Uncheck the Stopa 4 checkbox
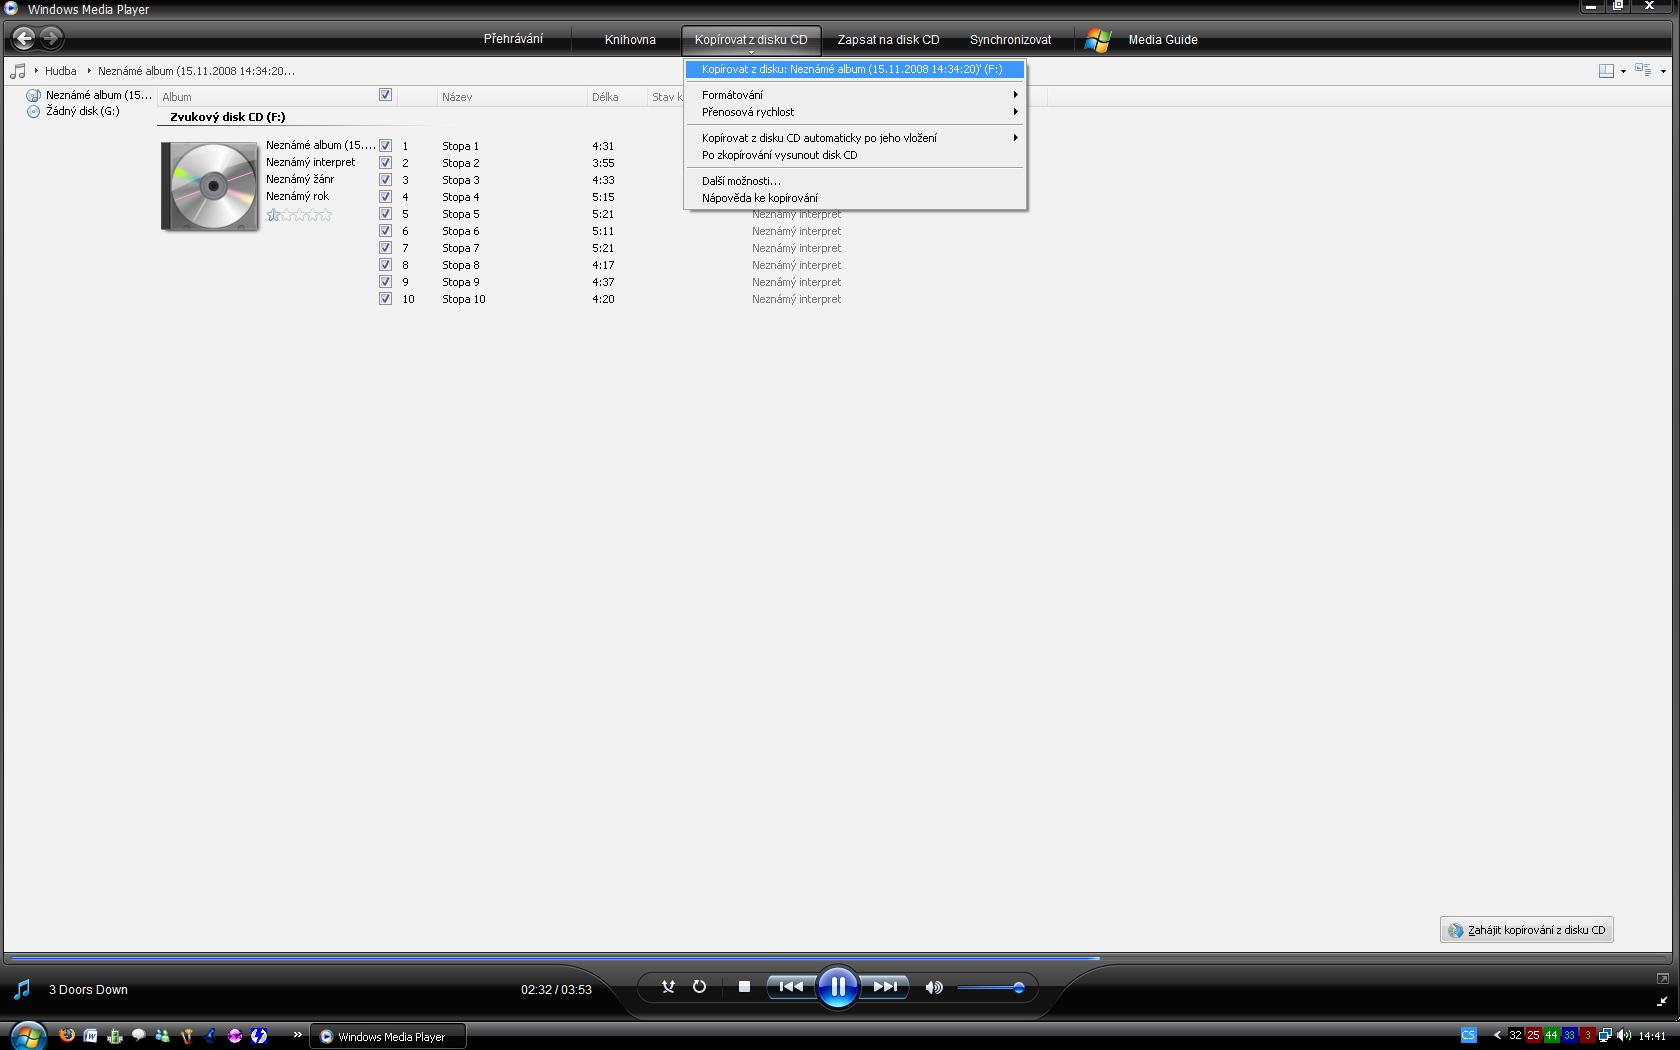The image size is (1680, 1050). (x=385, y=196)
